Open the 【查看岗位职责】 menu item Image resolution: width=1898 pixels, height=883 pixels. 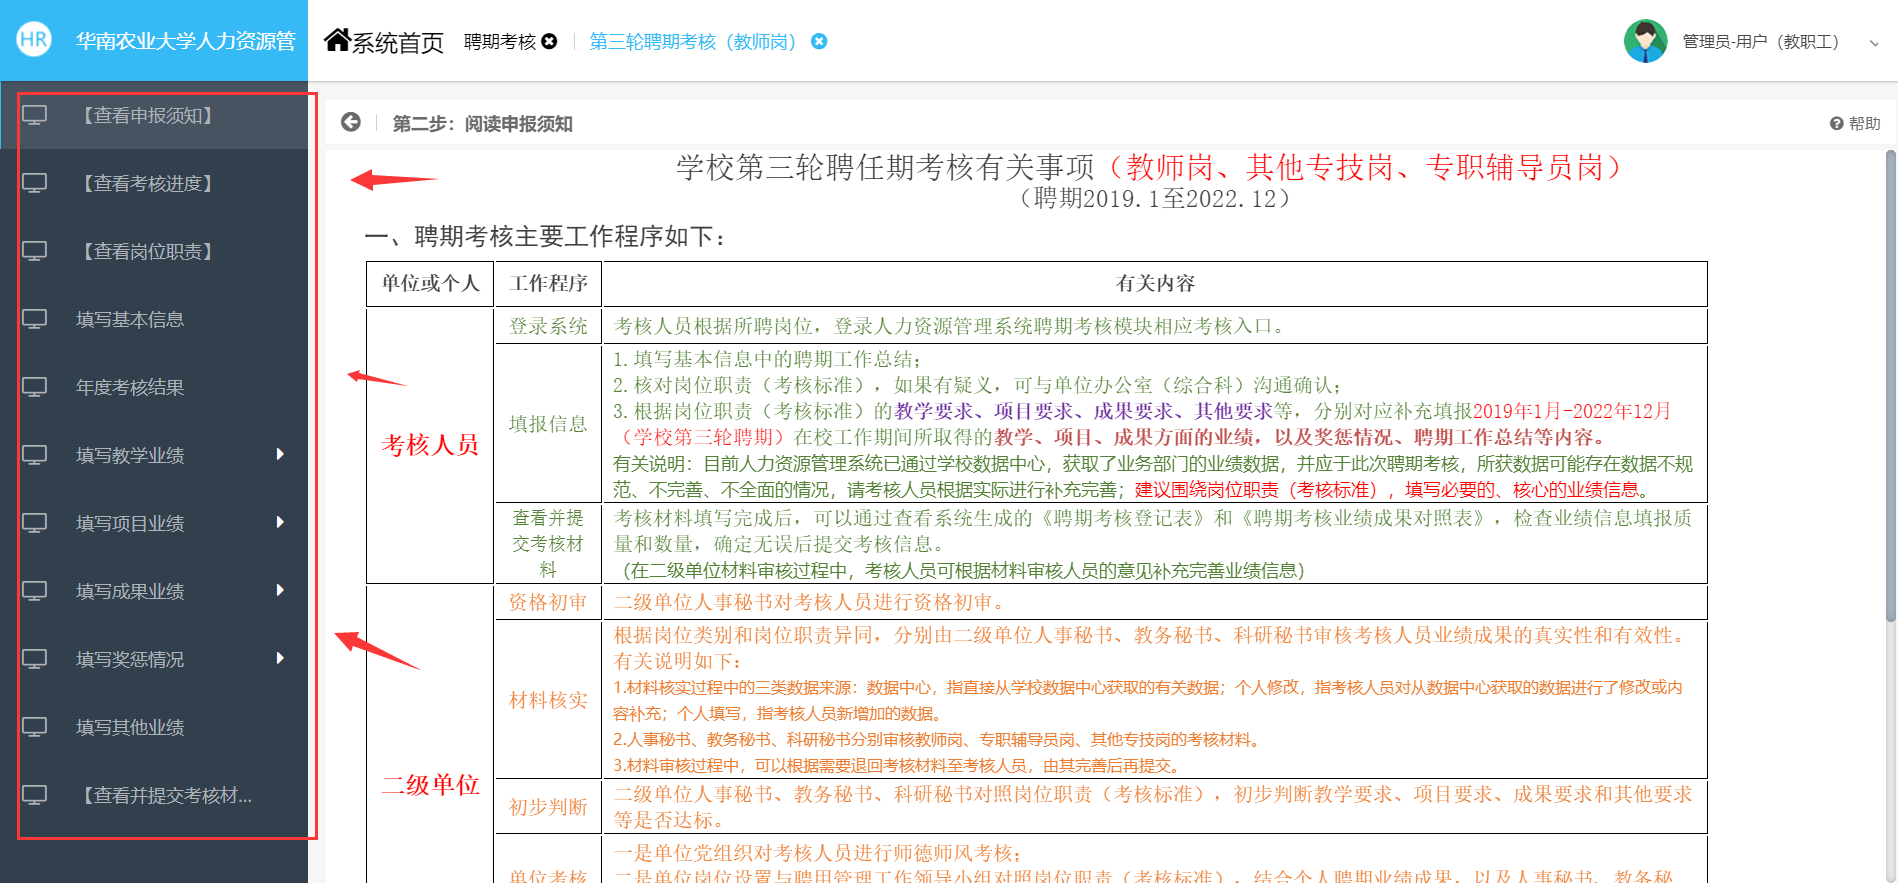pyautogui.click(x=154, y=252)
